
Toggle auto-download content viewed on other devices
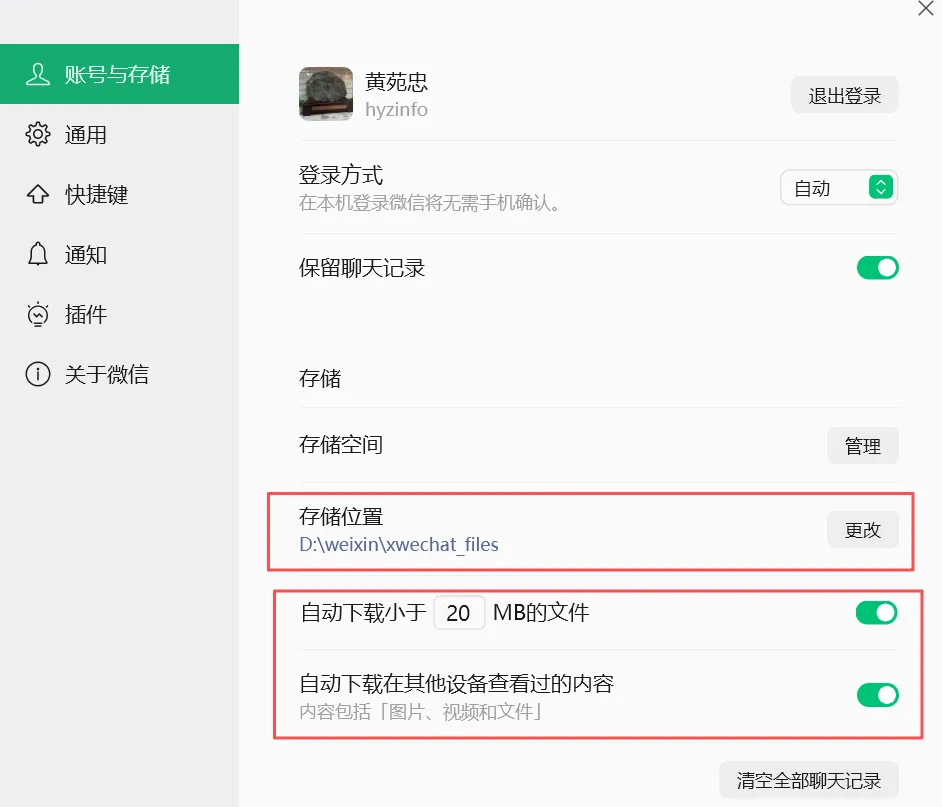[x=877, y=695]
